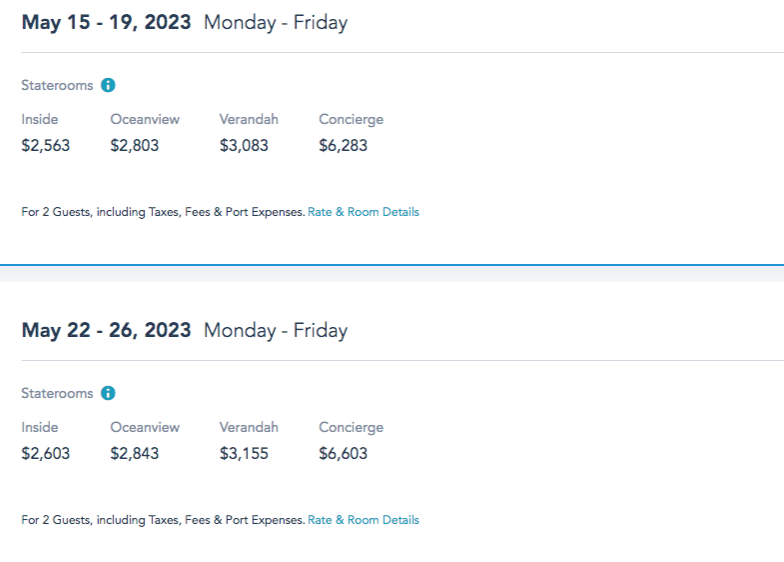Click Verandah label in May 22 - 26 sailing
The image size is (784, 562).
[x=249, y=428]
